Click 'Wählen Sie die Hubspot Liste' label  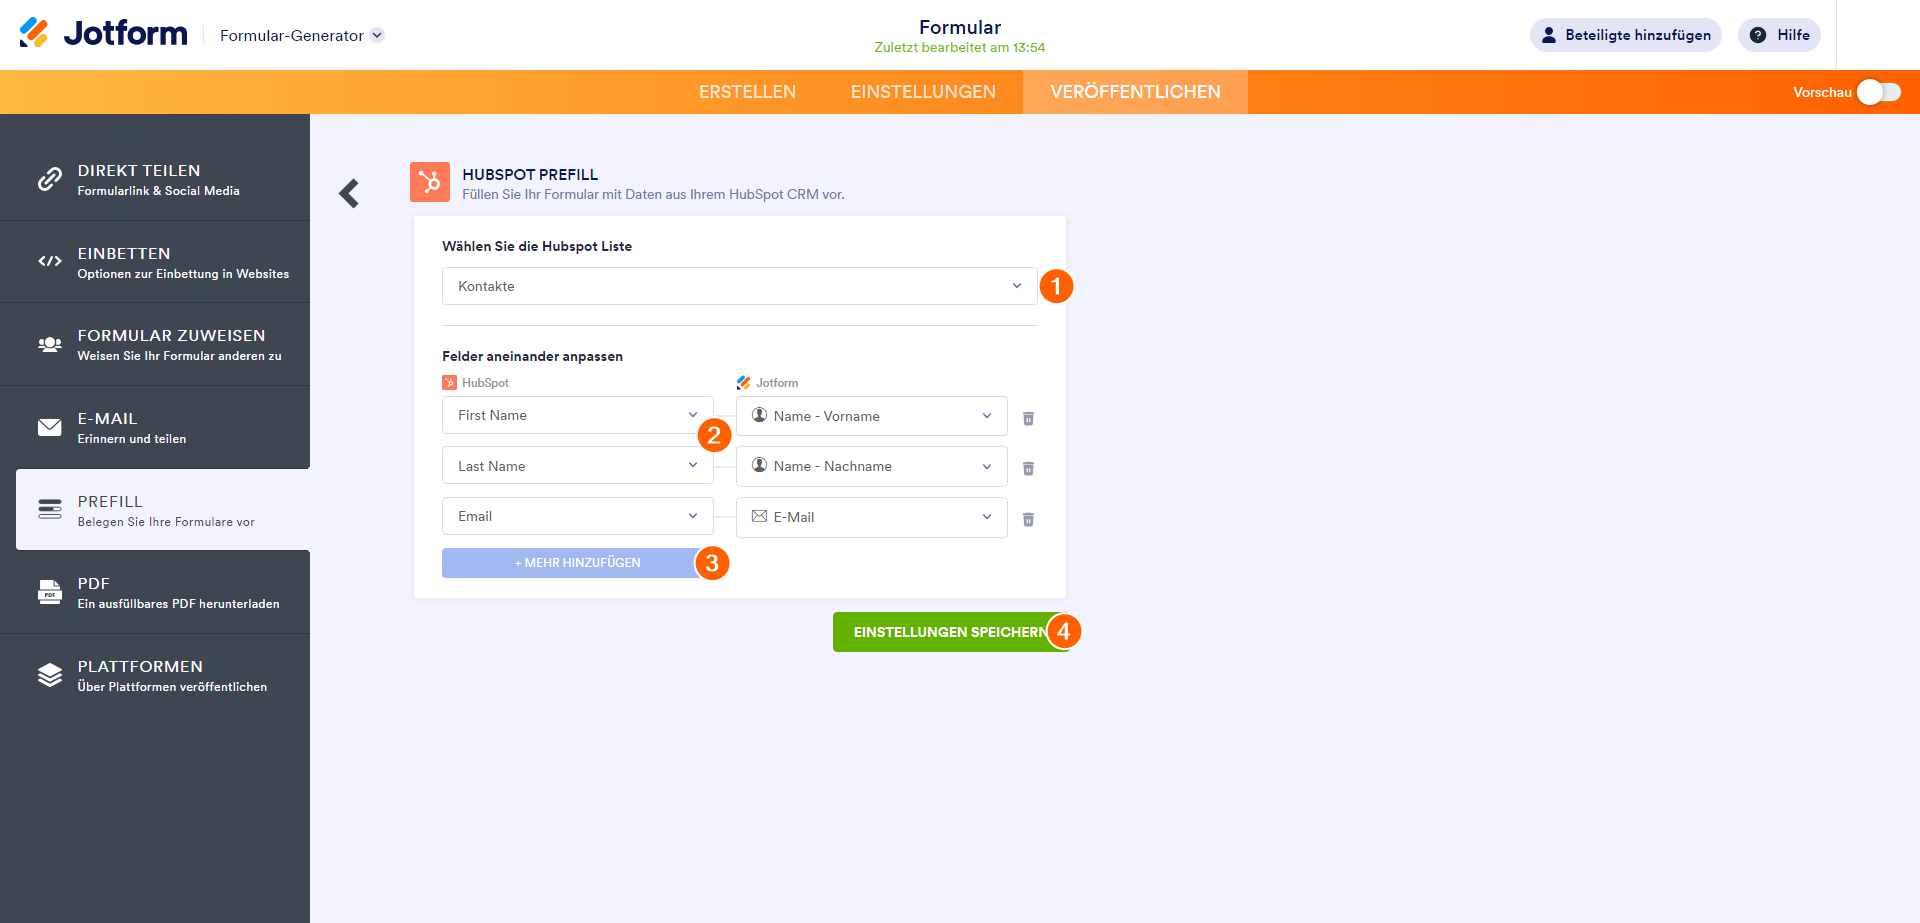537,246
